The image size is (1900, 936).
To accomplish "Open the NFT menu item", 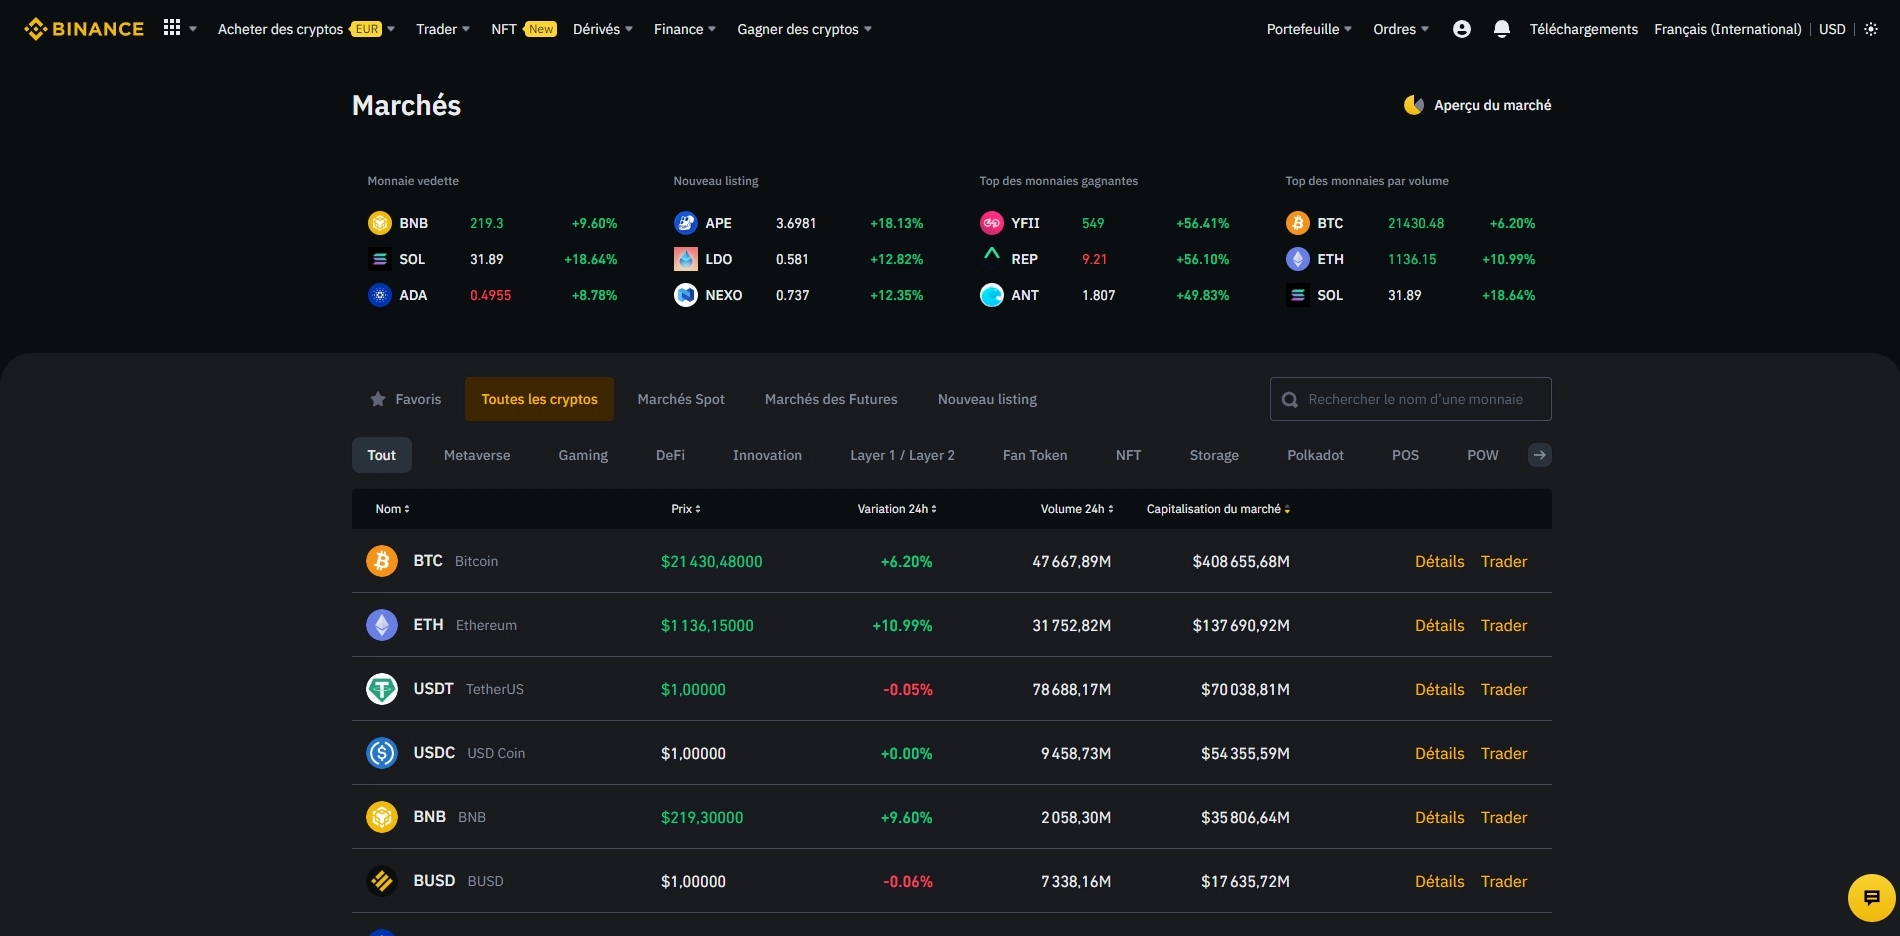I will pyautogui.click(x=504, y=29).
